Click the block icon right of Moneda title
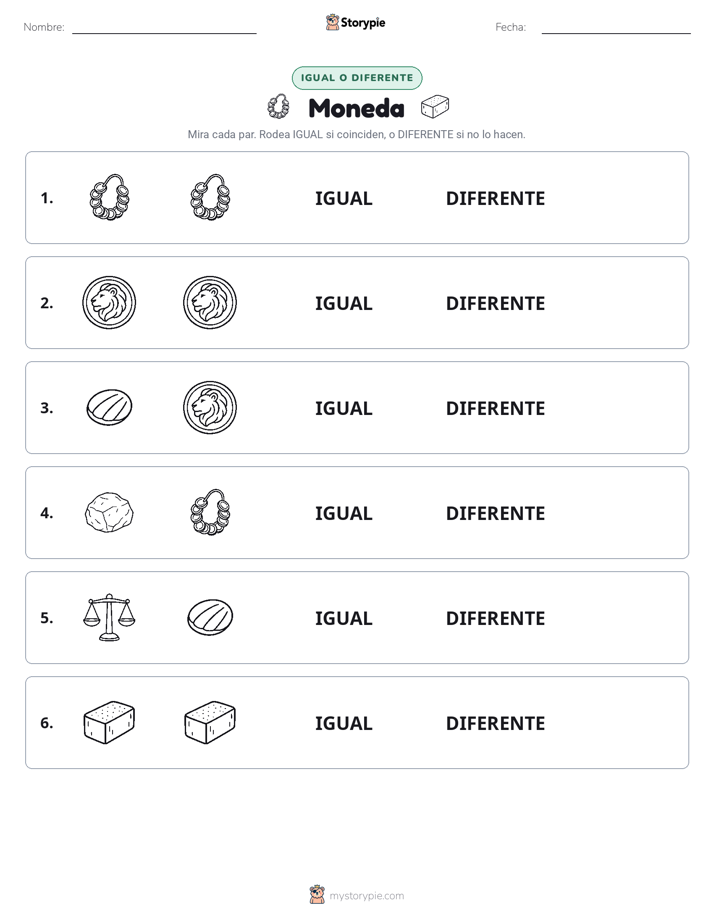Viewport: 714px width, 924px height. click(435, 107)
